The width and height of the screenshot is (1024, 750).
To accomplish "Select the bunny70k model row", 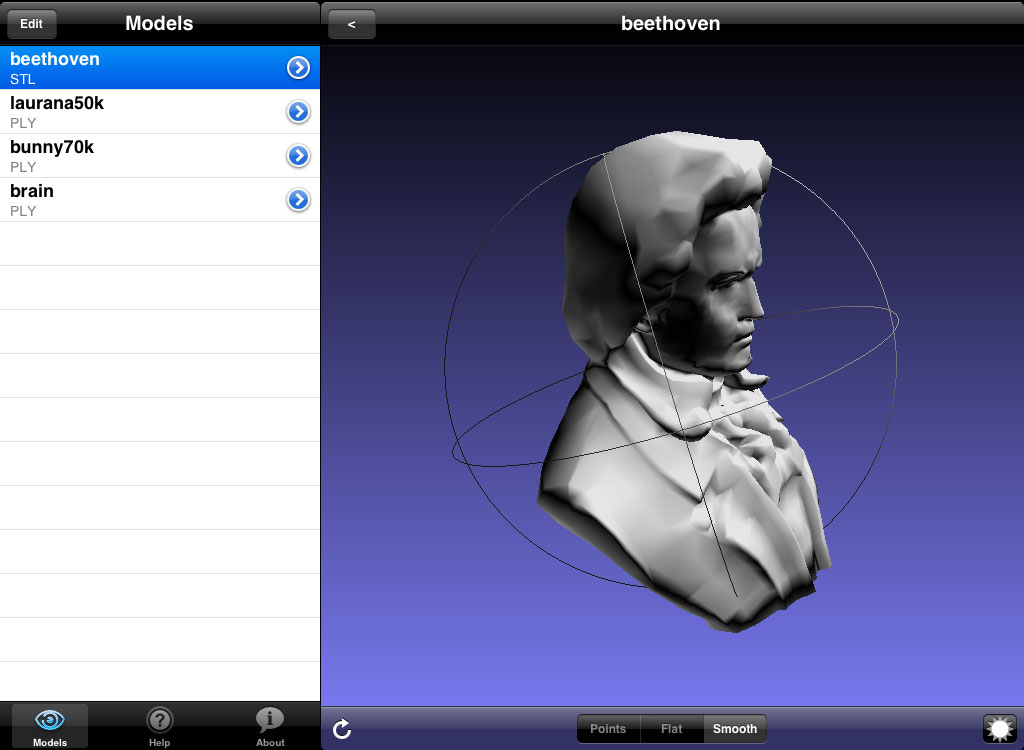I will (160, 155).
